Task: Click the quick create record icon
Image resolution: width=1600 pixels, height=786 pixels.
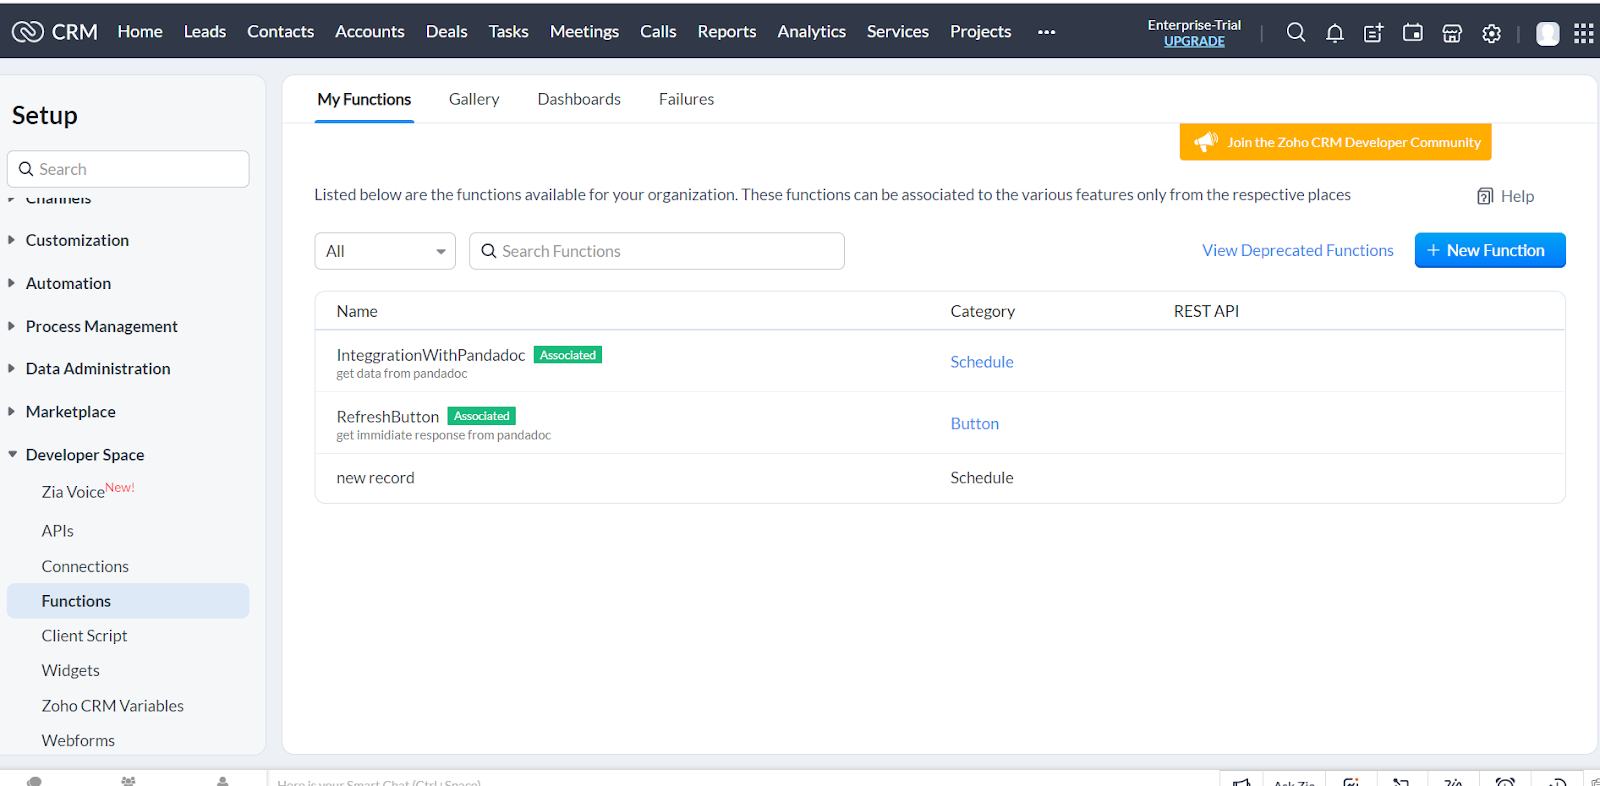Action: pyautogui.click(x=1374, y=33)
